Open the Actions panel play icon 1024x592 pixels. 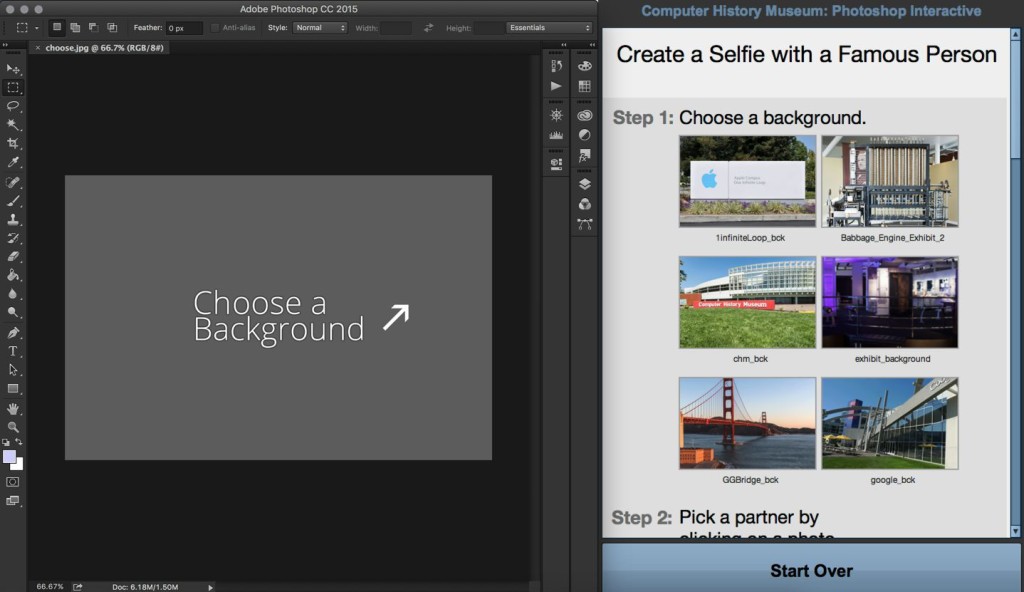556,86
